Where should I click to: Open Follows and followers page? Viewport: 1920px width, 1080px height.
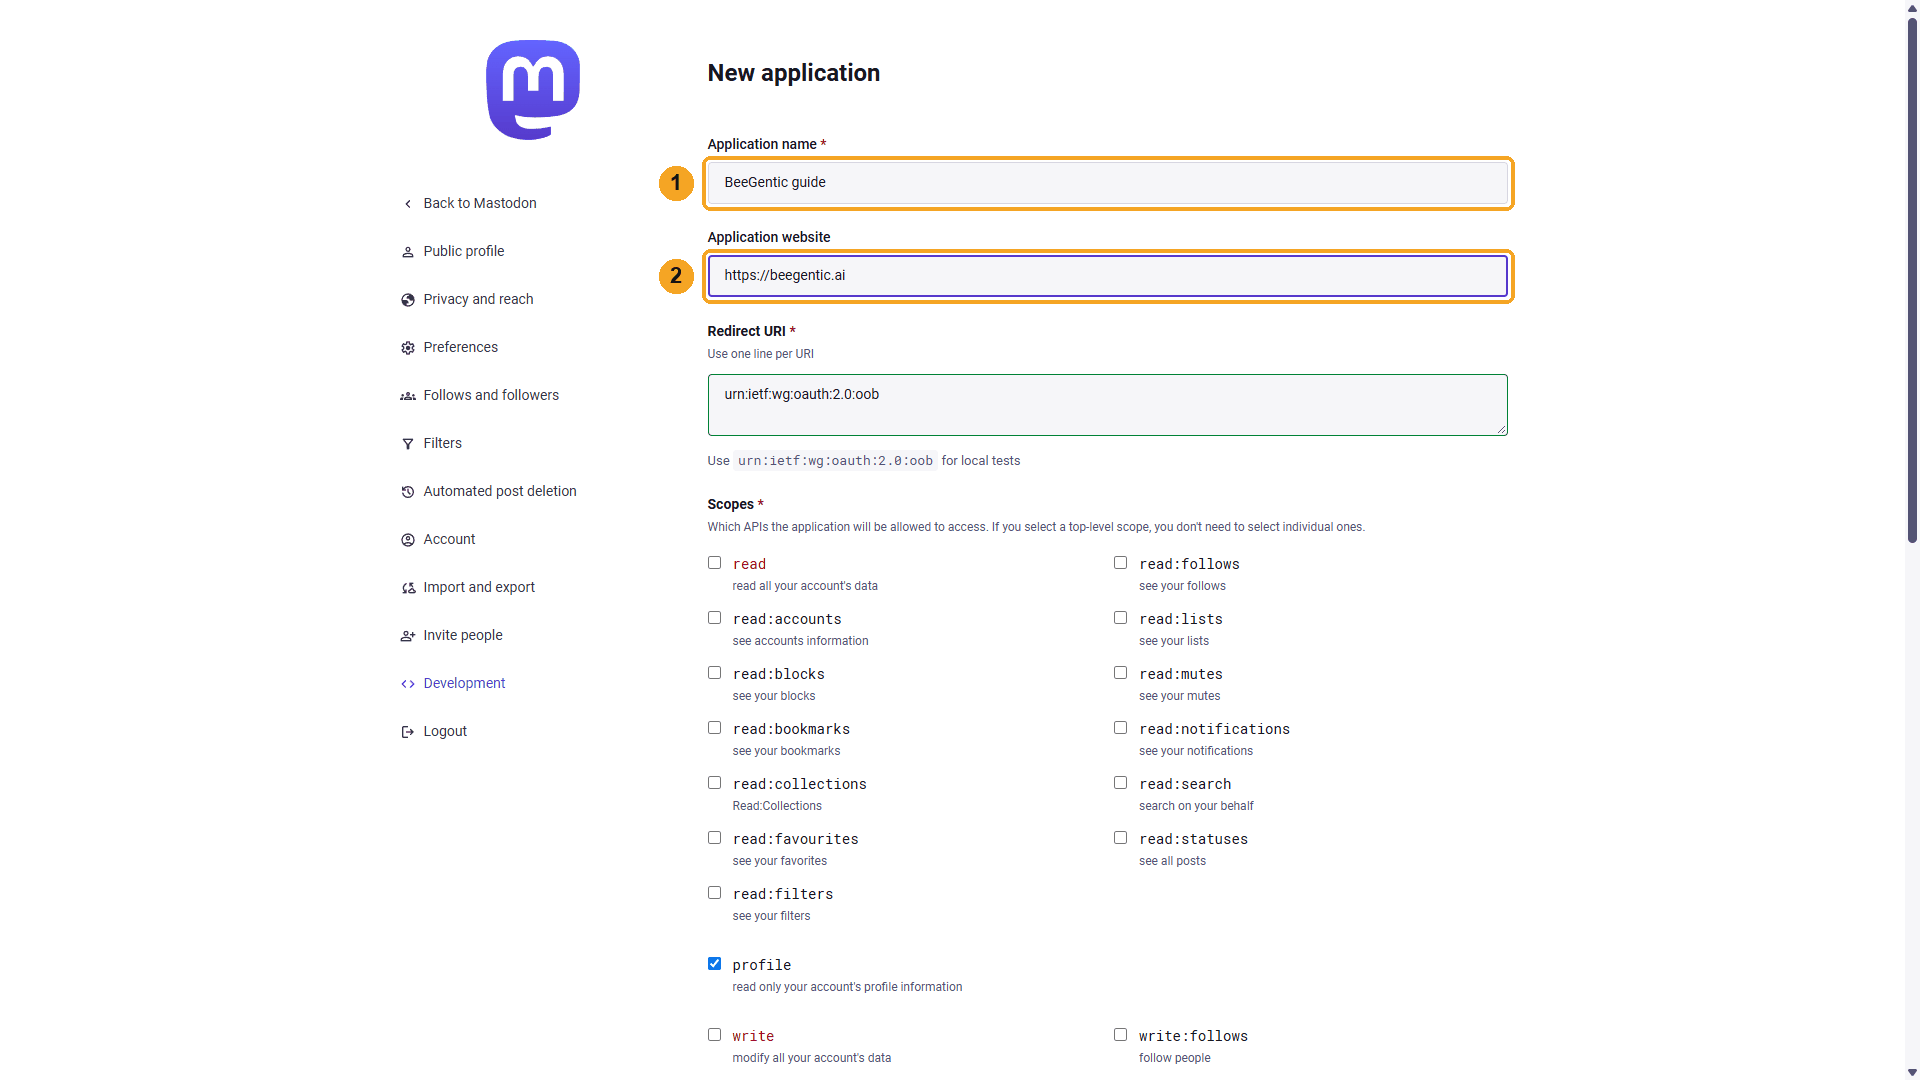(x=491, y=395)
